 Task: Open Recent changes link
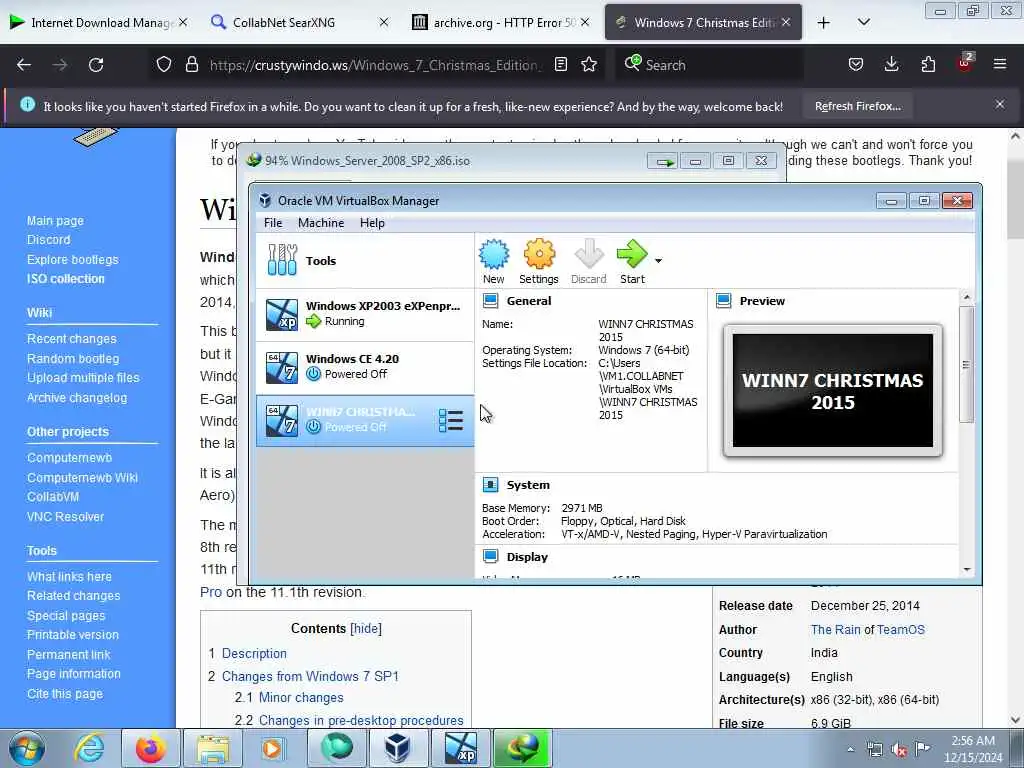click(71, 339)
